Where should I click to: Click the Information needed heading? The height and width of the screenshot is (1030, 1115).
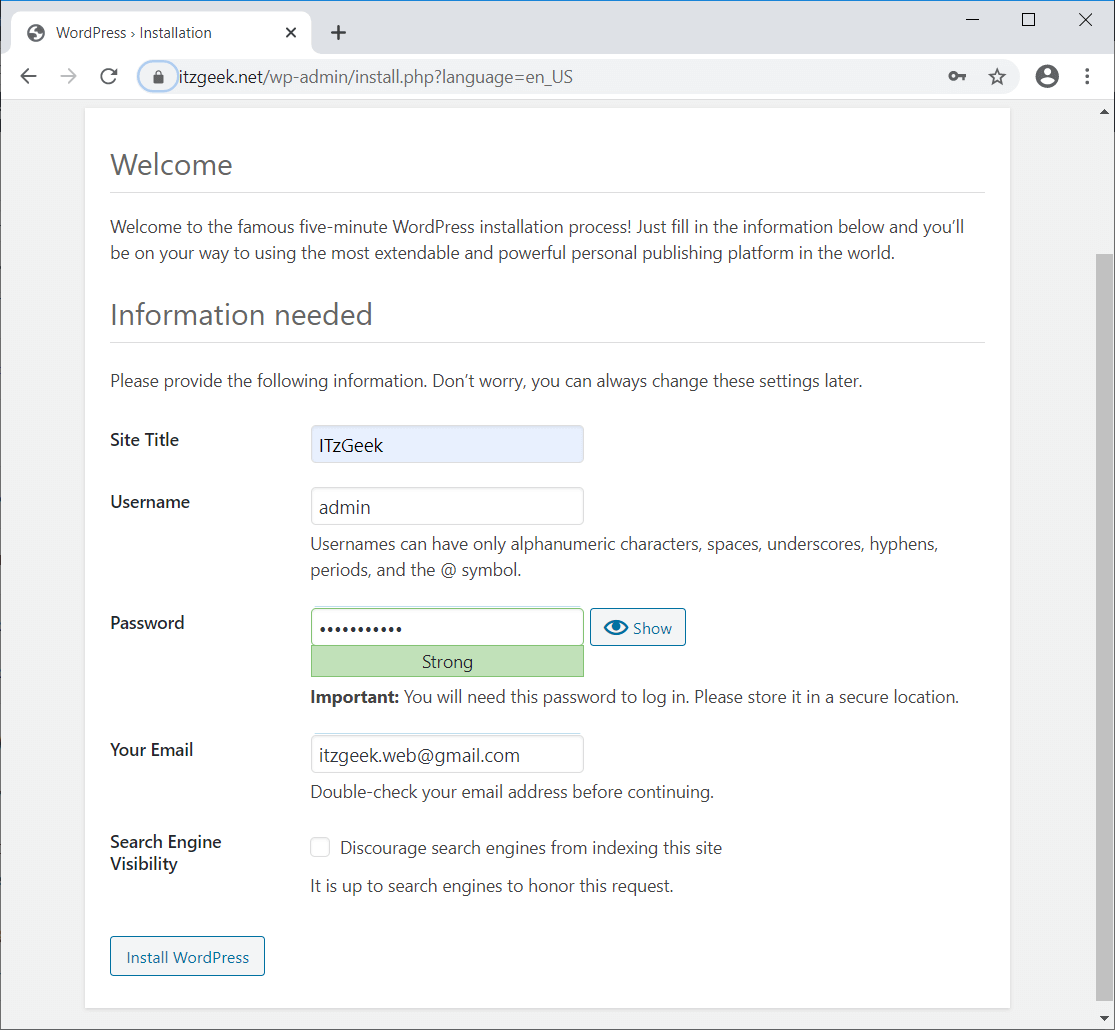pos(241,315)
